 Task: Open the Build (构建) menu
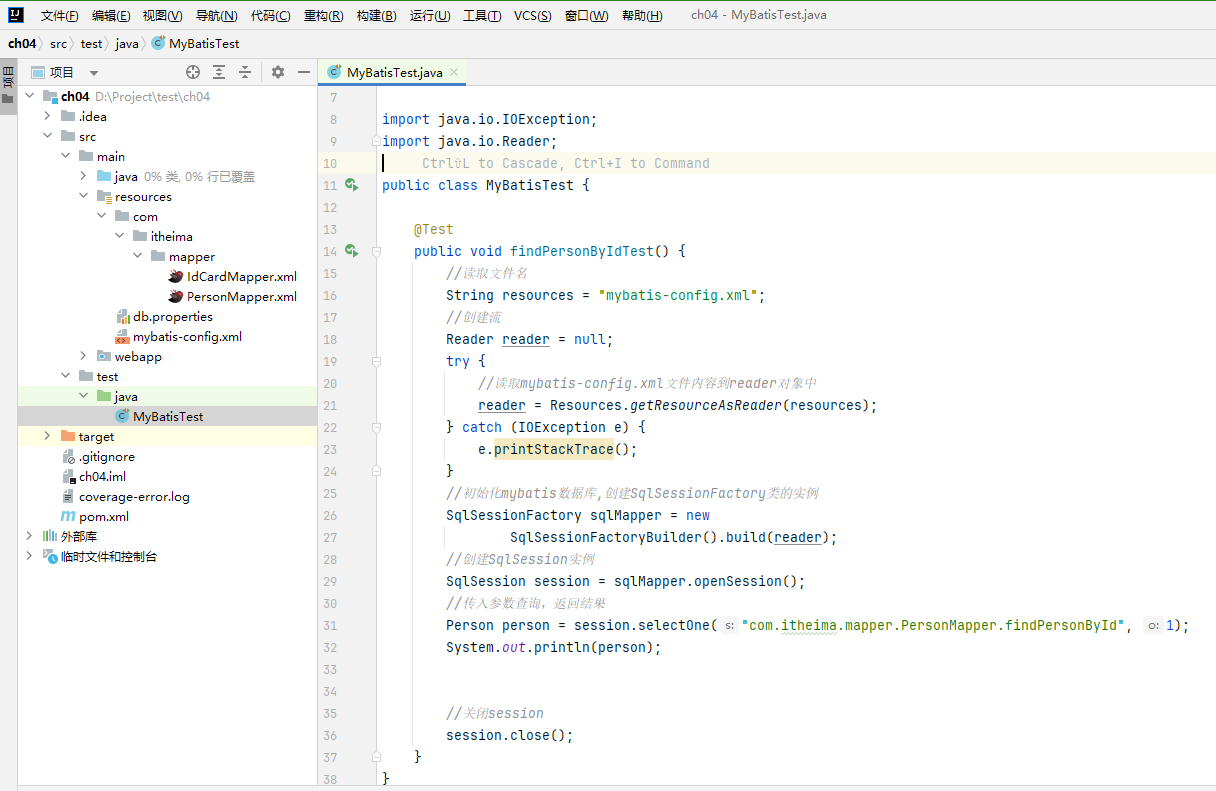pyautogui.click(x=376, y=16)
